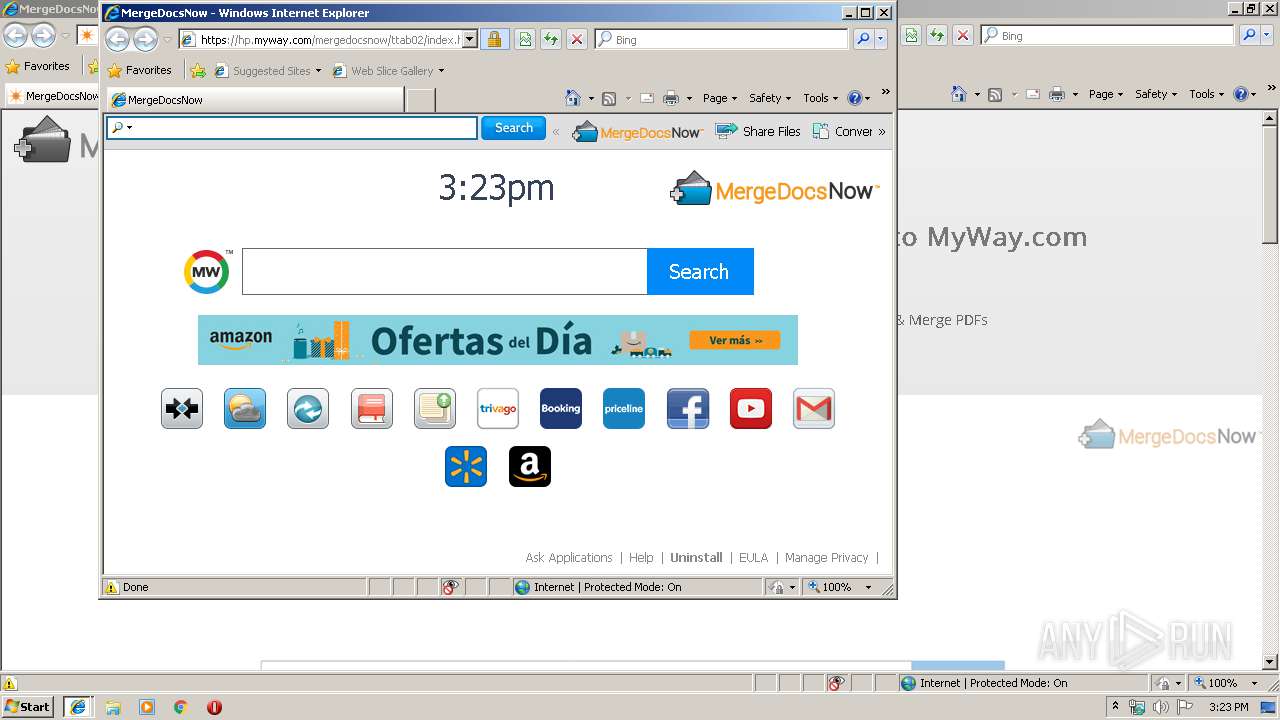Click the toolbar Search button
This screenshot has width=1280, height=720.
513,128
